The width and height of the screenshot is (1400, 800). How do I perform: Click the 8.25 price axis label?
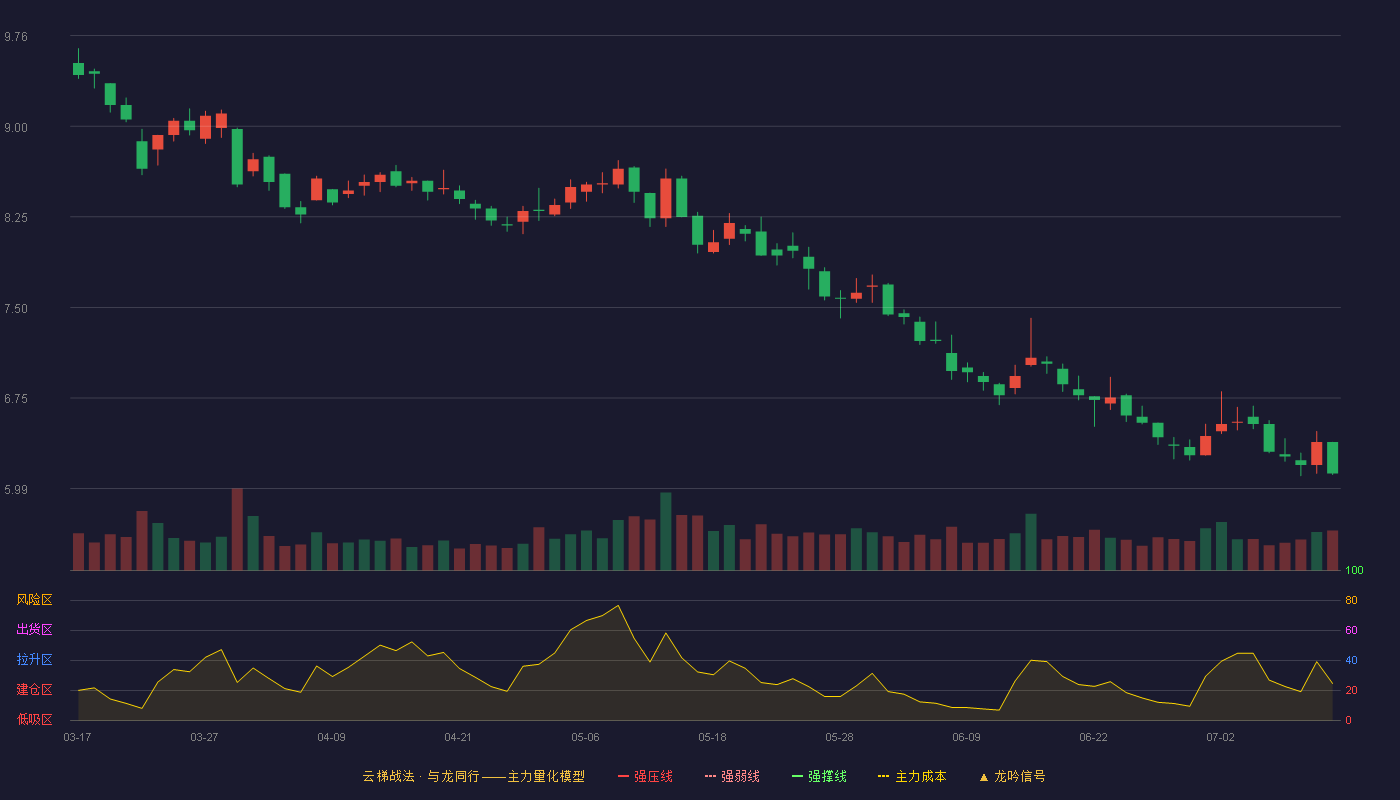pos(16,218)
